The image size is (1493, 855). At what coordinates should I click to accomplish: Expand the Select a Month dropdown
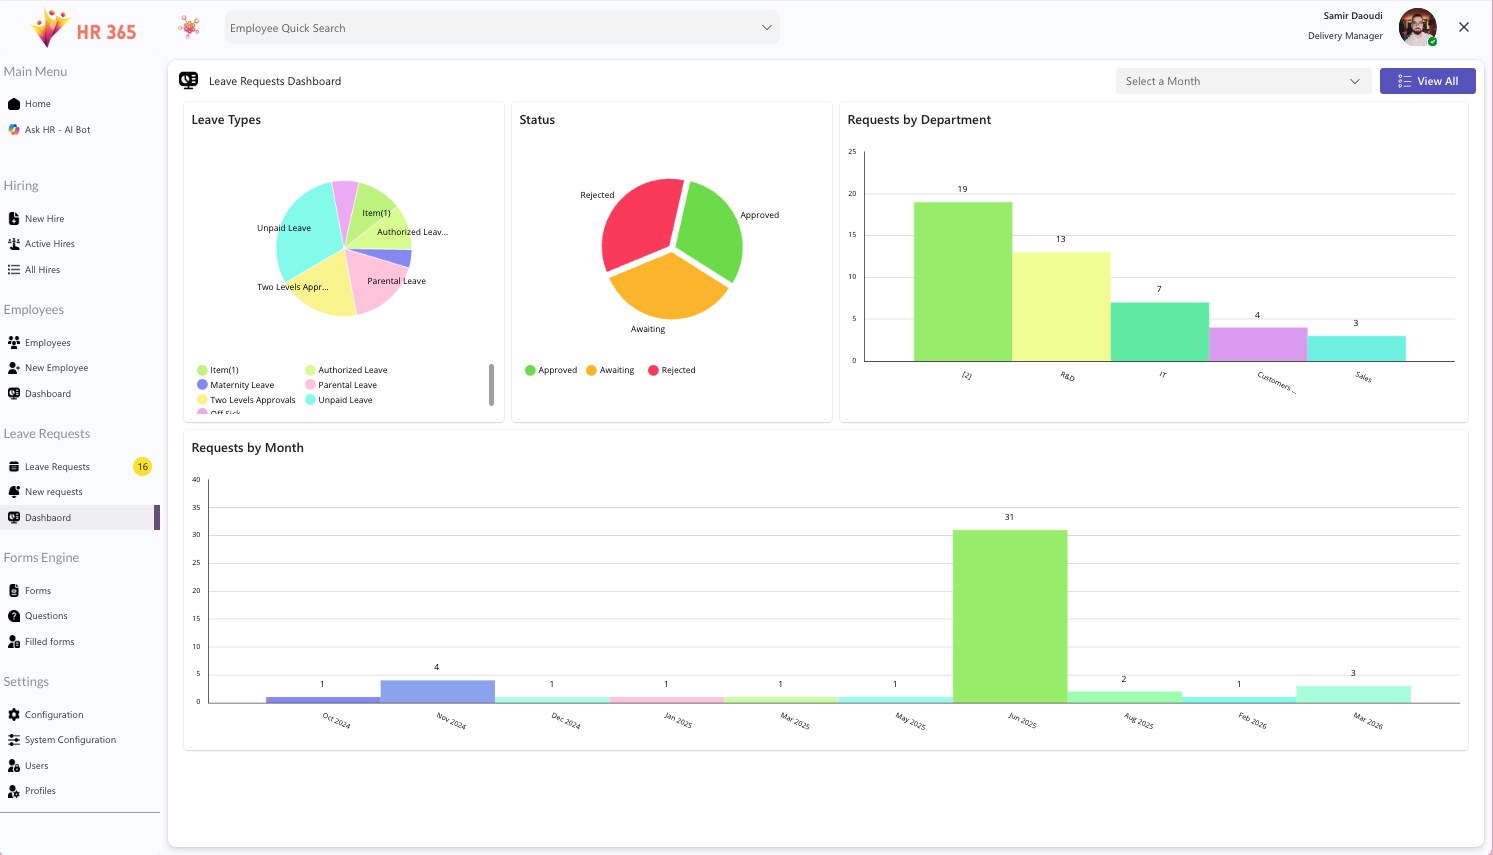(1242, 81)
